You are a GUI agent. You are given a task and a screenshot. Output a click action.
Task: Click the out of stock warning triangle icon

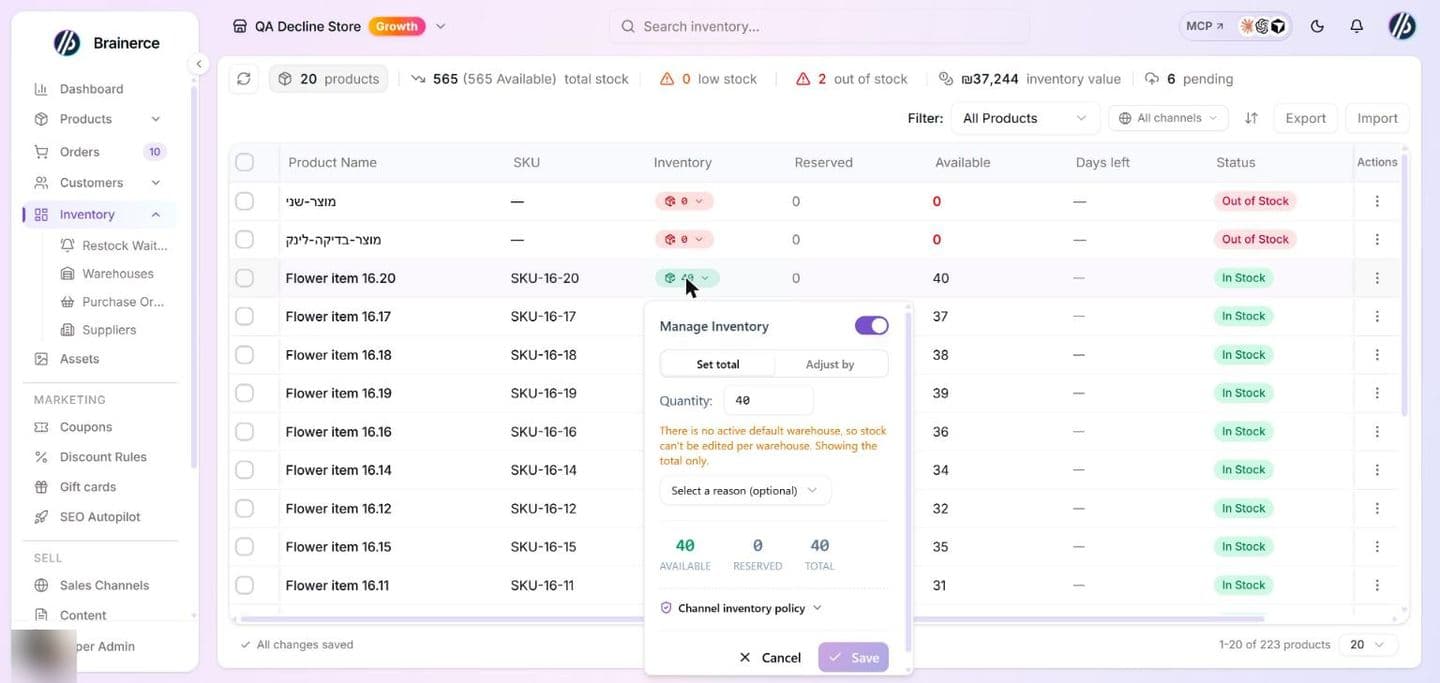pos(803,79)
